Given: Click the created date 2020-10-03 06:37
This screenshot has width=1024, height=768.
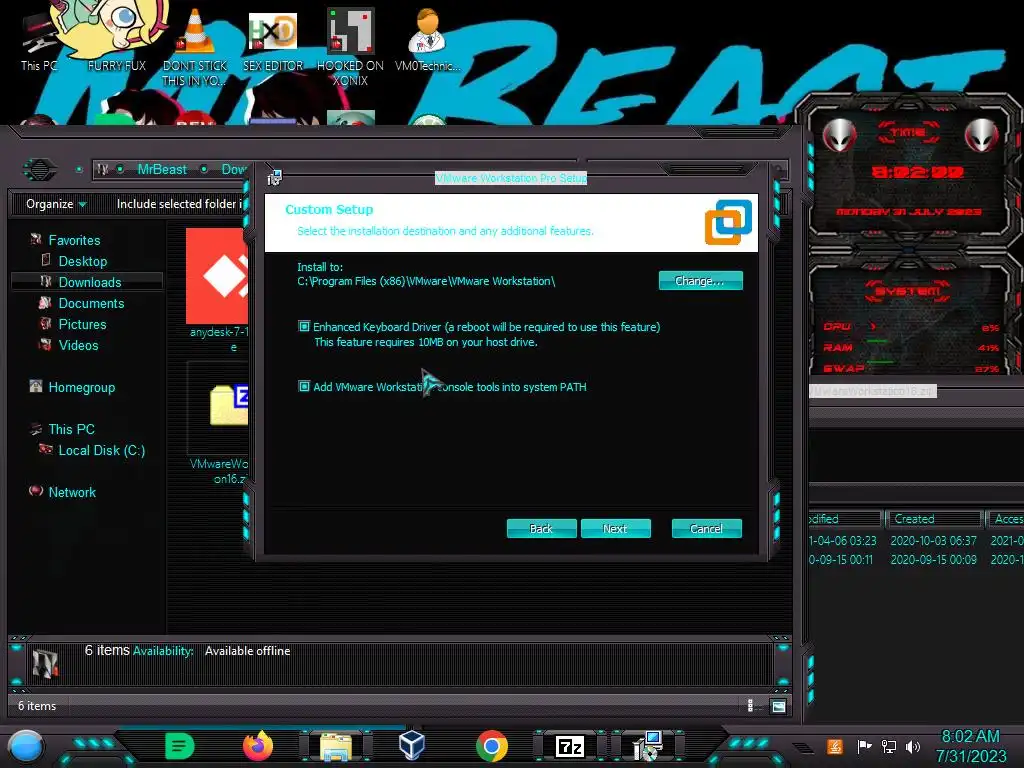Looking at the screenshot, I should [x=933, y=541].
